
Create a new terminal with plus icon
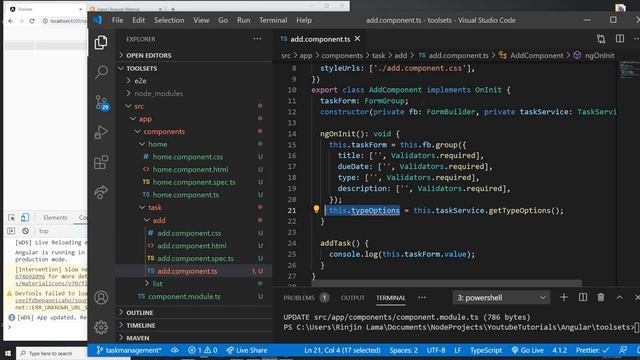click(564, 298)
